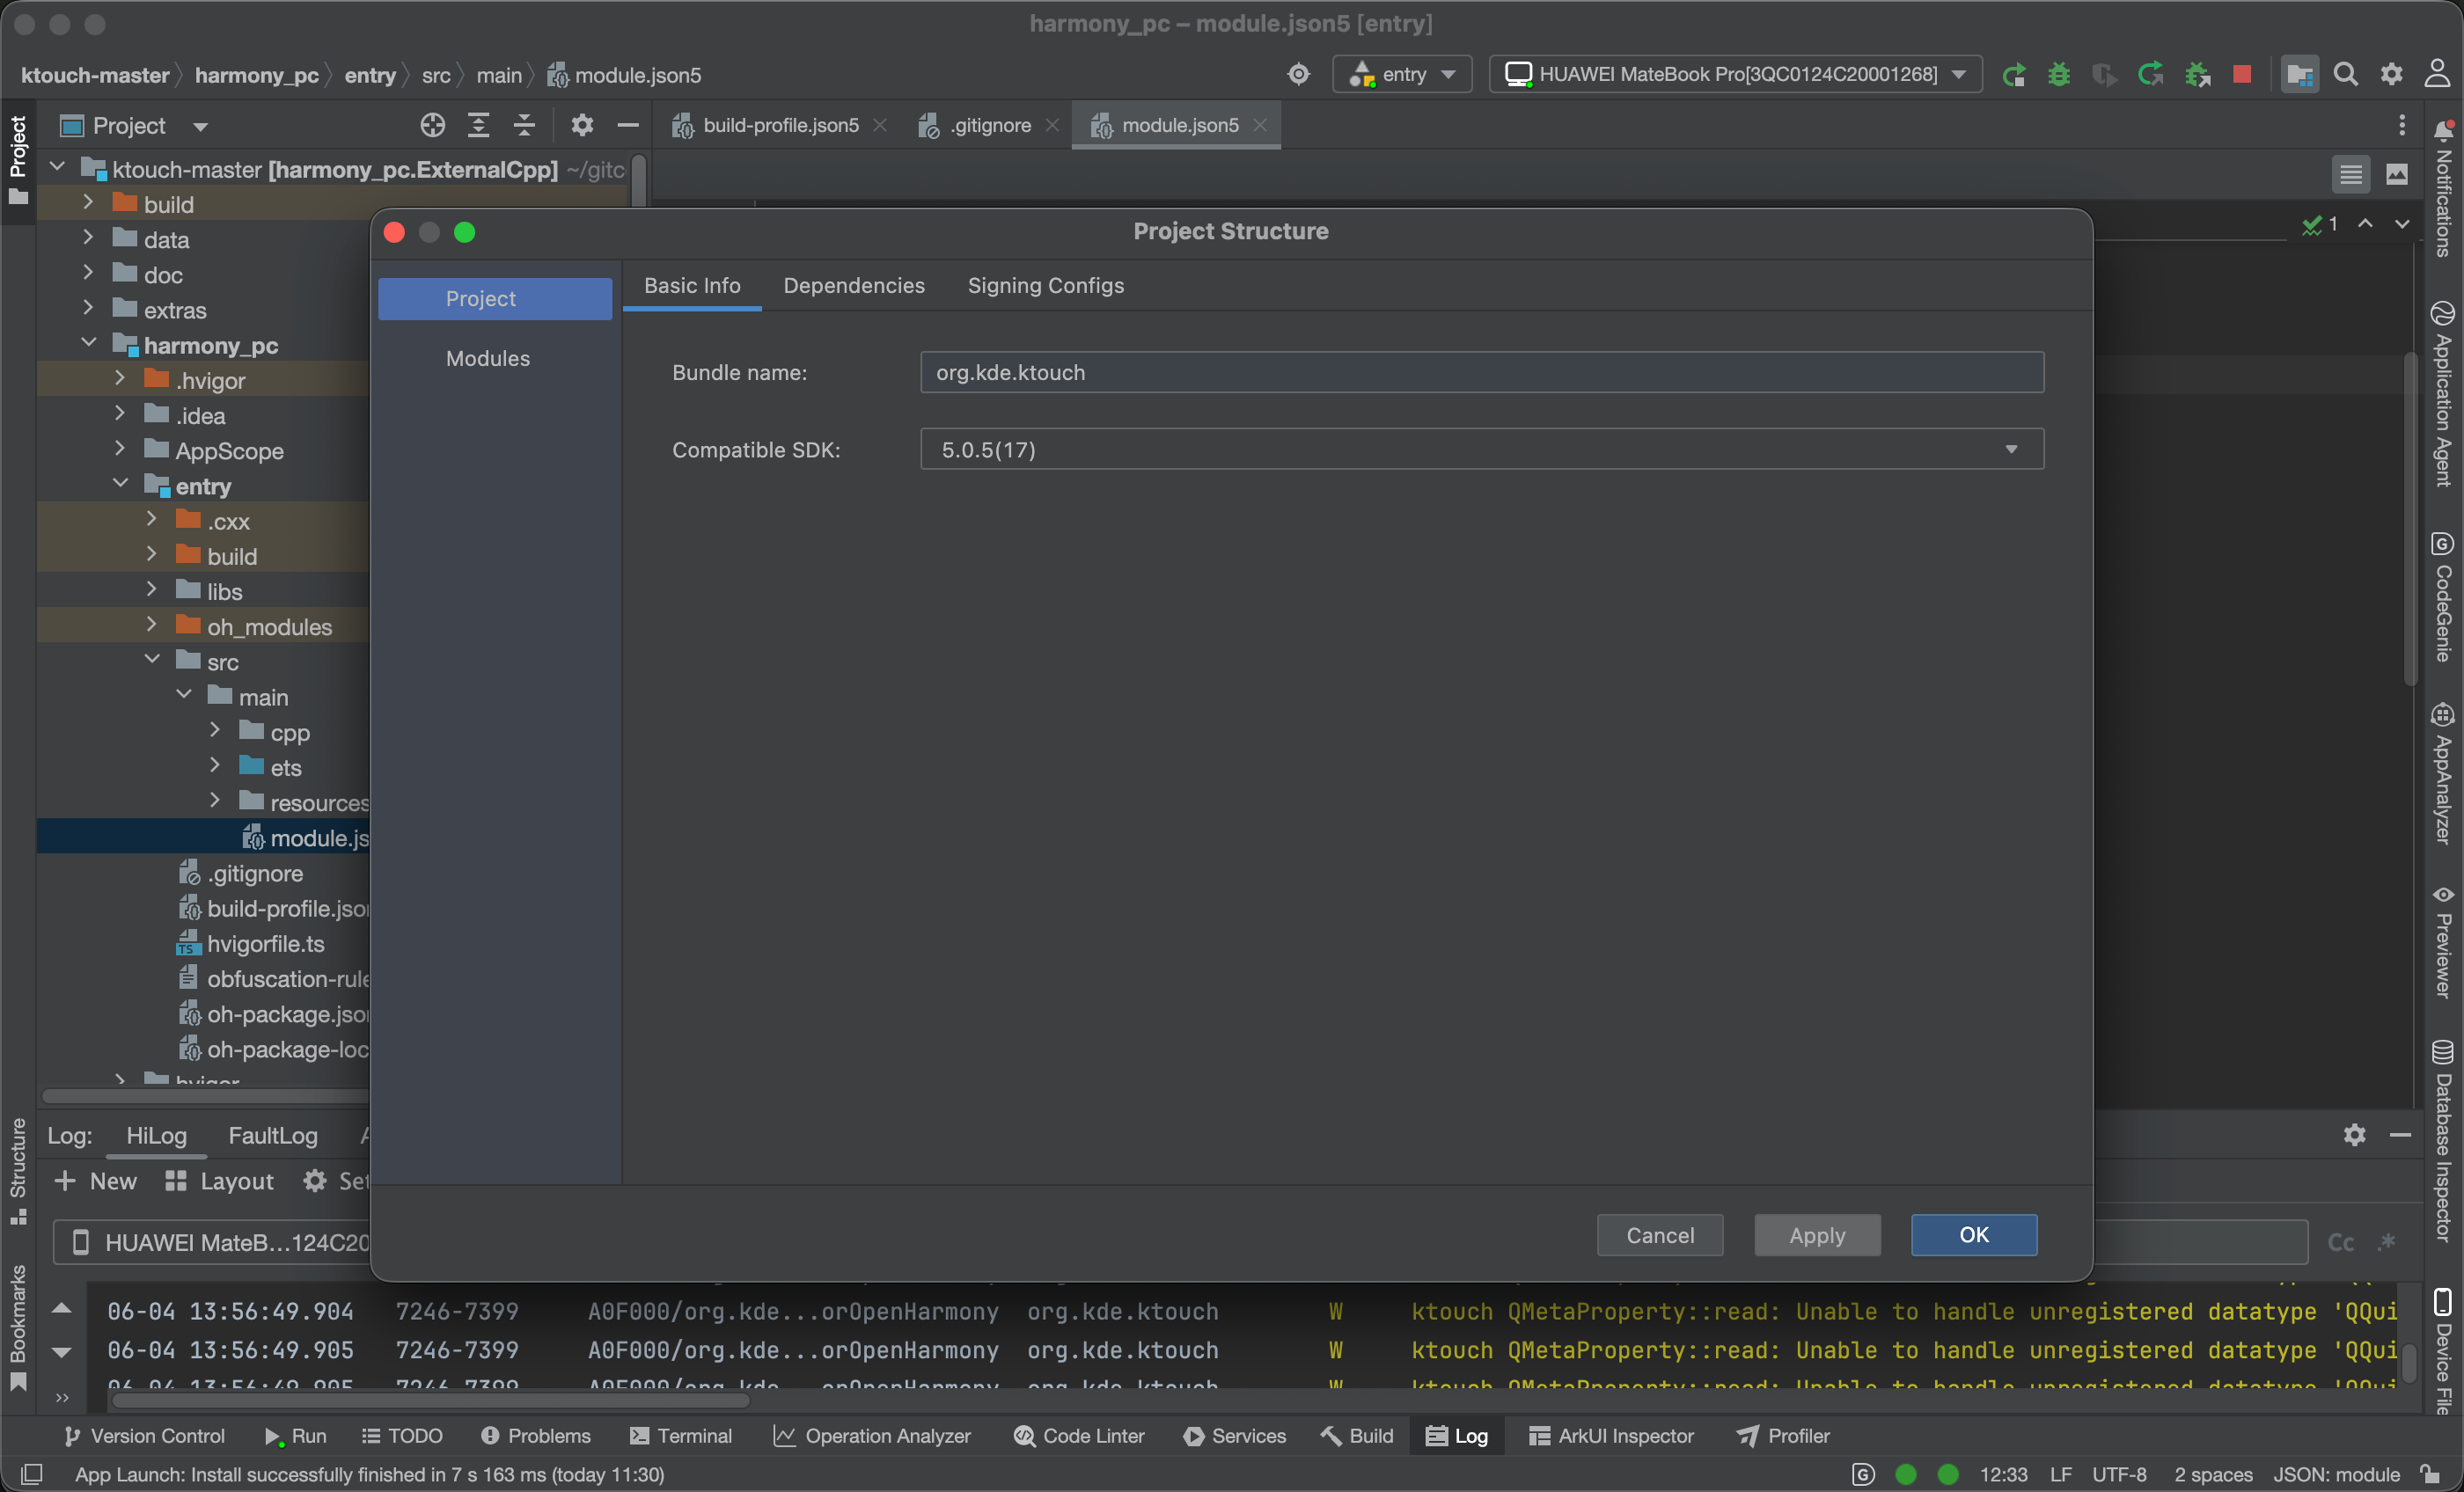Image resolution: width=2464 pixels, height=1492 pixels.
Task: Expand the ets folder
Action: point(214,766)
